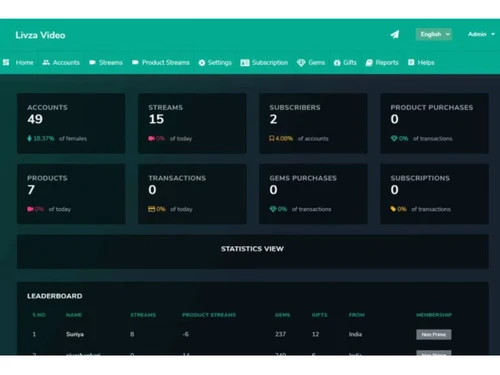Open the Reports menu item
Viewport: 500px width, 375px height.
point(387,62)
